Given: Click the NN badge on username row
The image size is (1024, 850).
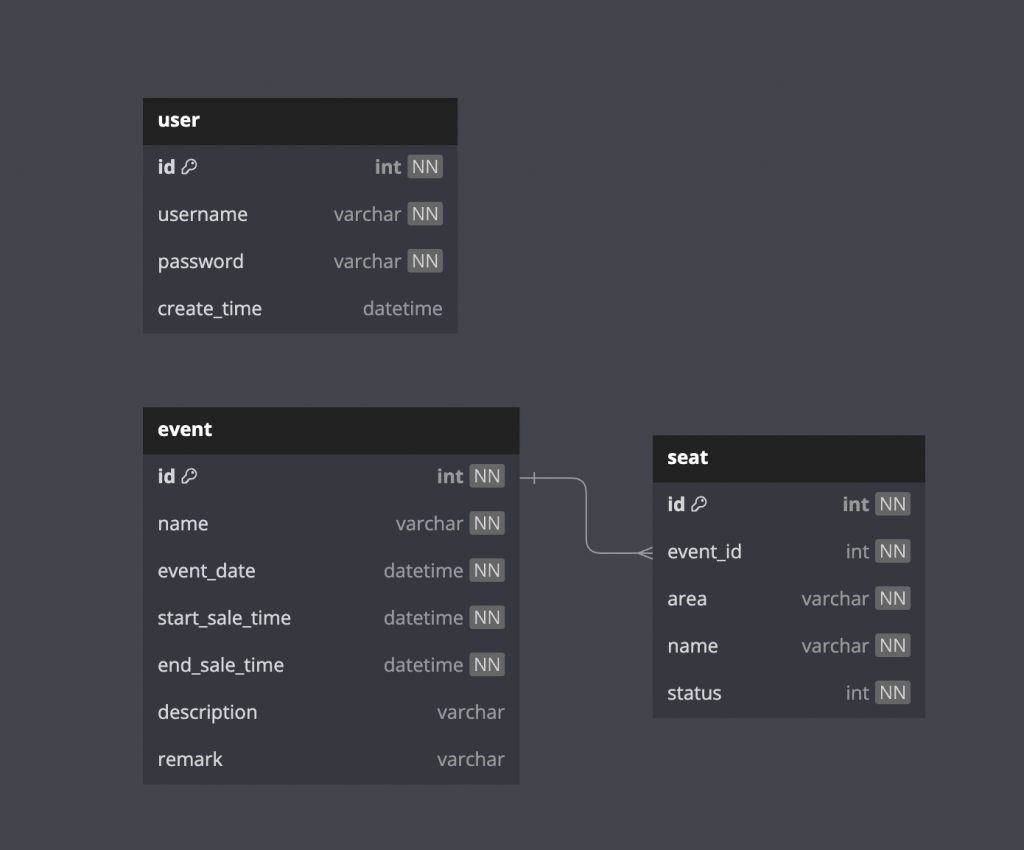Looking at the screenshot, I should [425, 214].
